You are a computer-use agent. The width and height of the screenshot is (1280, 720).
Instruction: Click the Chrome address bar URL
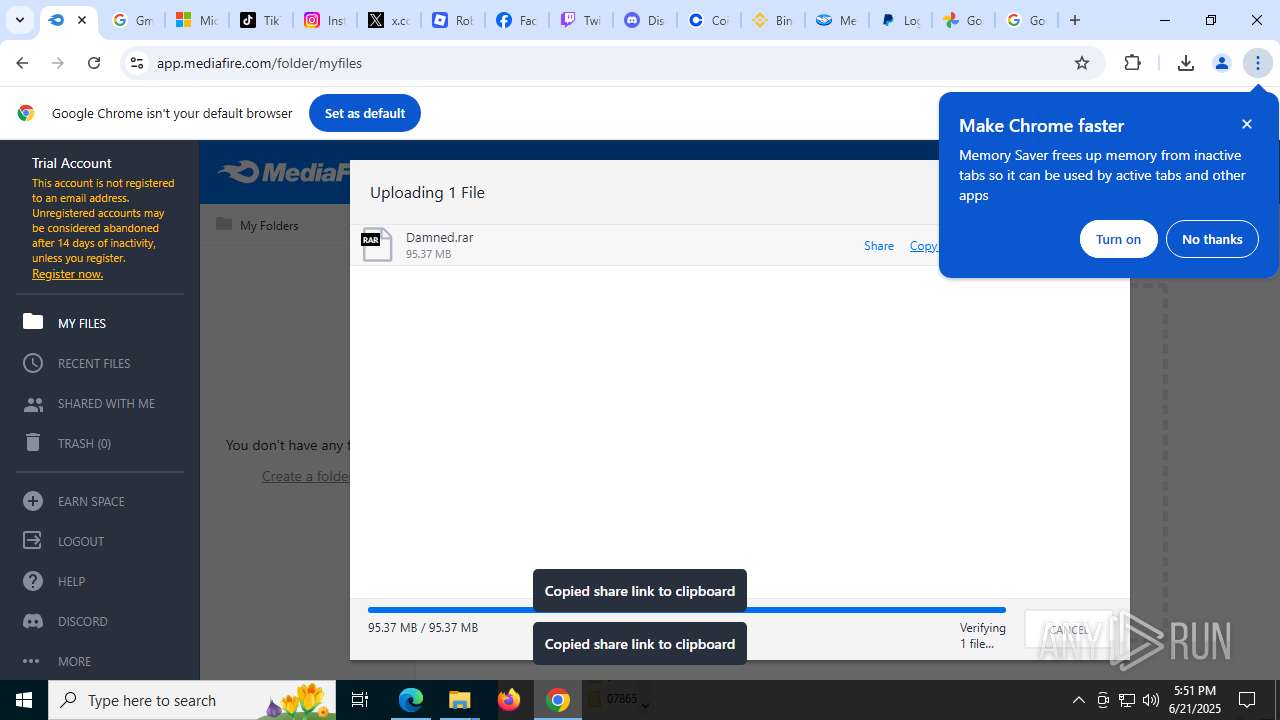pyautogui.click(x=259, y=63)
